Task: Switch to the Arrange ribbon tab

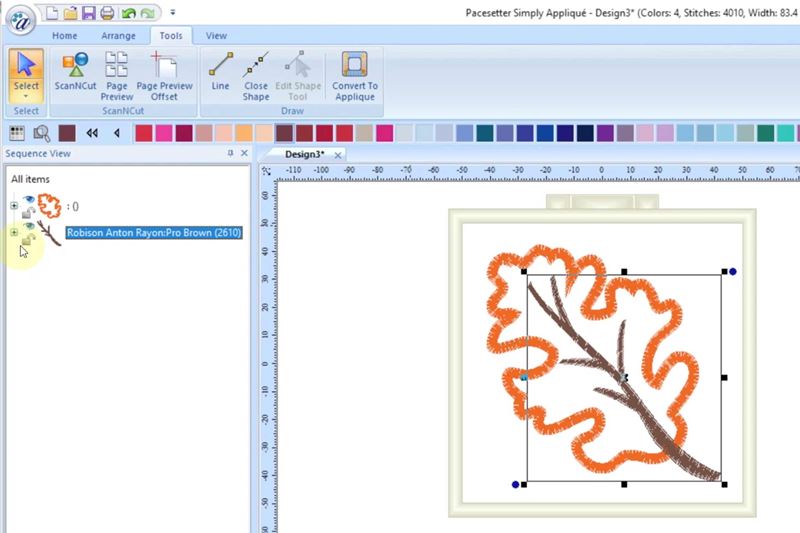Action: 118,36
